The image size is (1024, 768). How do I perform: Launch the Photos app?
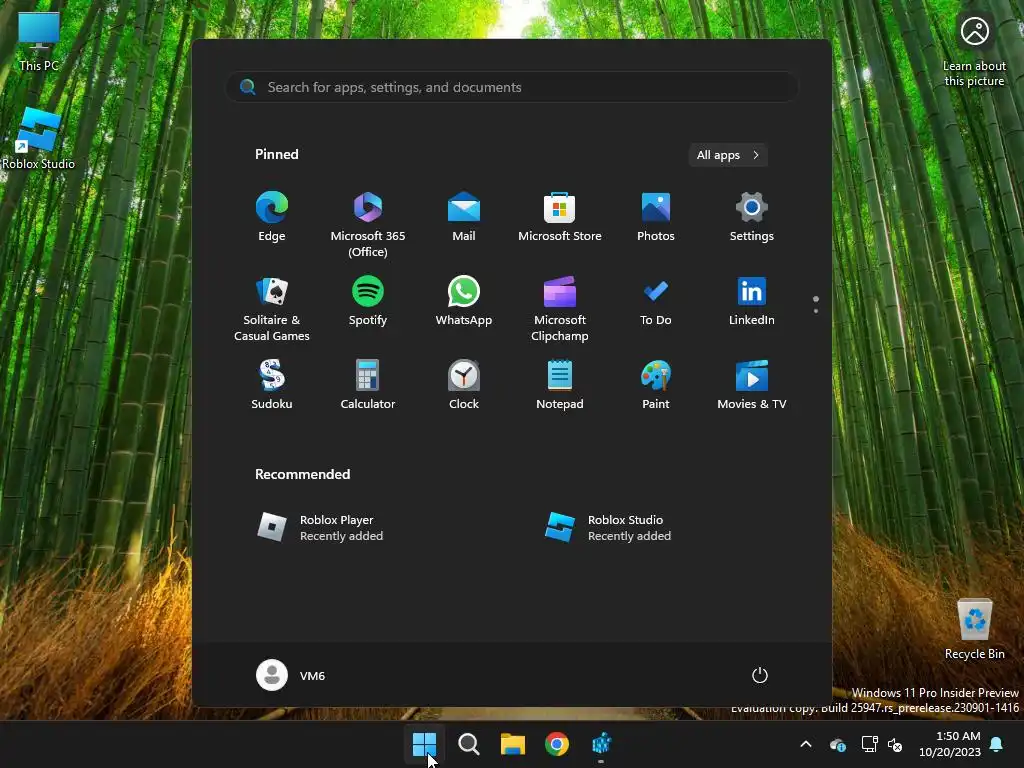pos(656,217)
